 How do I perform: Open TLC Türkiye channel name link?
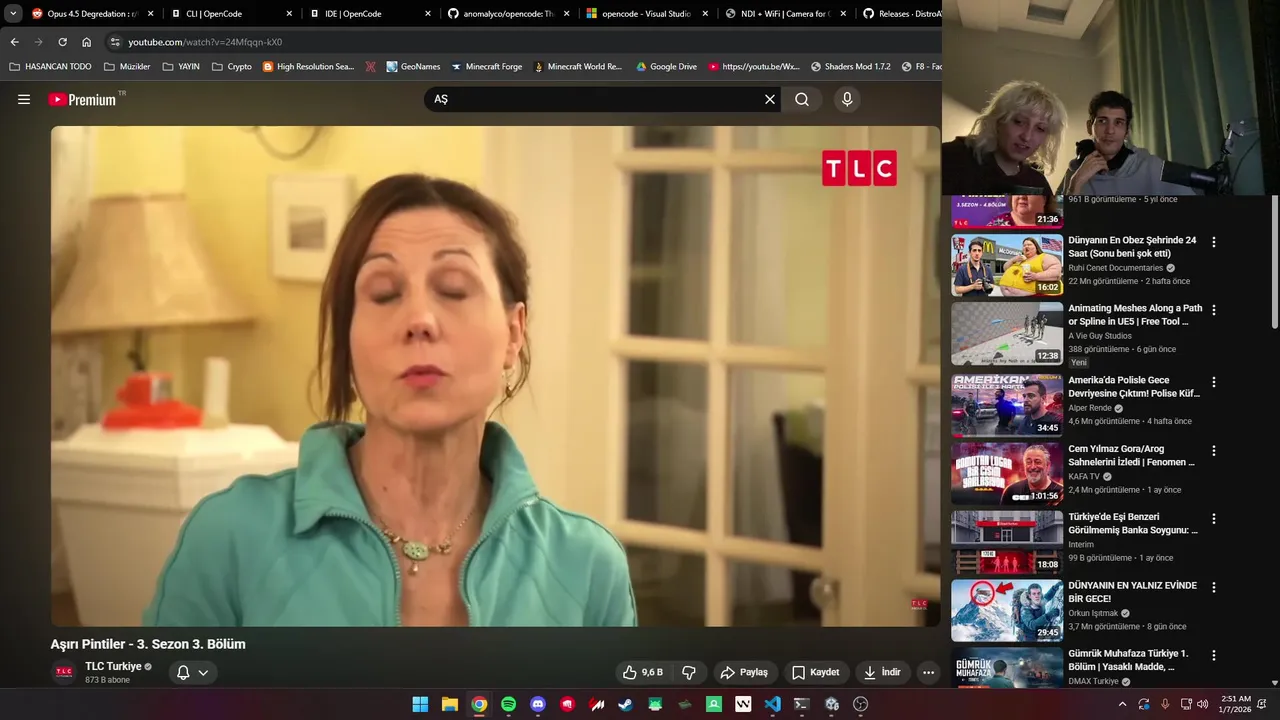pos(113,666)
